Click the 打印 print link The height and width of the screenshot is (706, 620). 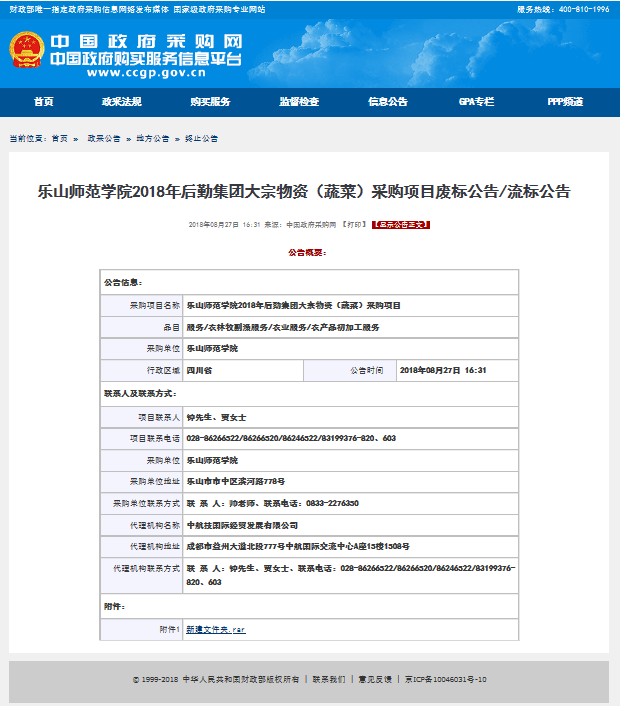tap(353, 225)
